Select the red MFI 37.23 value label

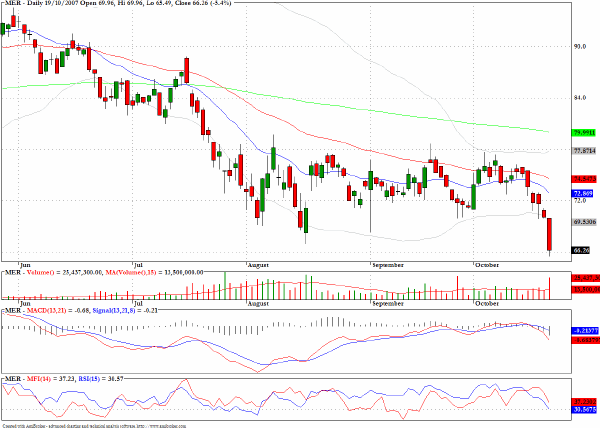585,402
